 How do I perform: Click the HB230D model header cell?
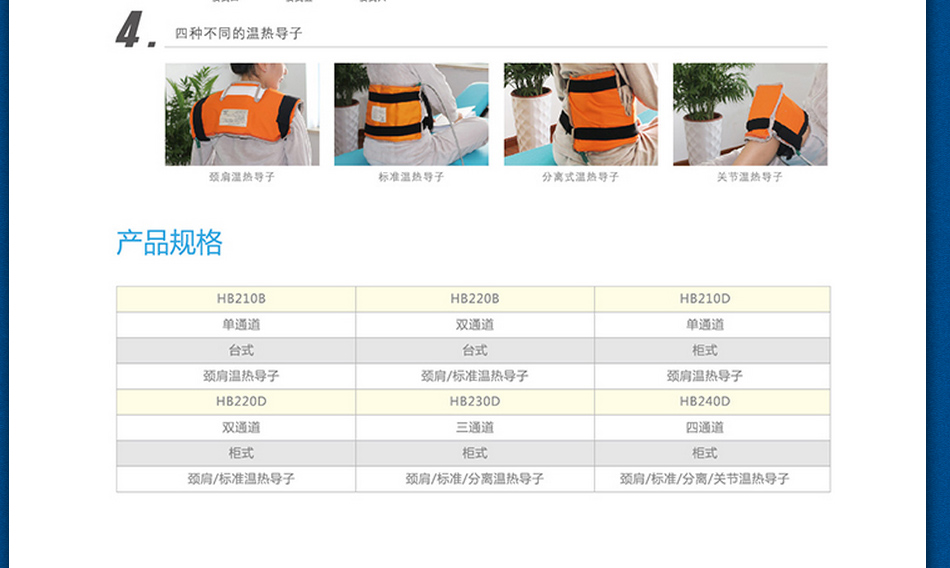[x=475, y=401]
